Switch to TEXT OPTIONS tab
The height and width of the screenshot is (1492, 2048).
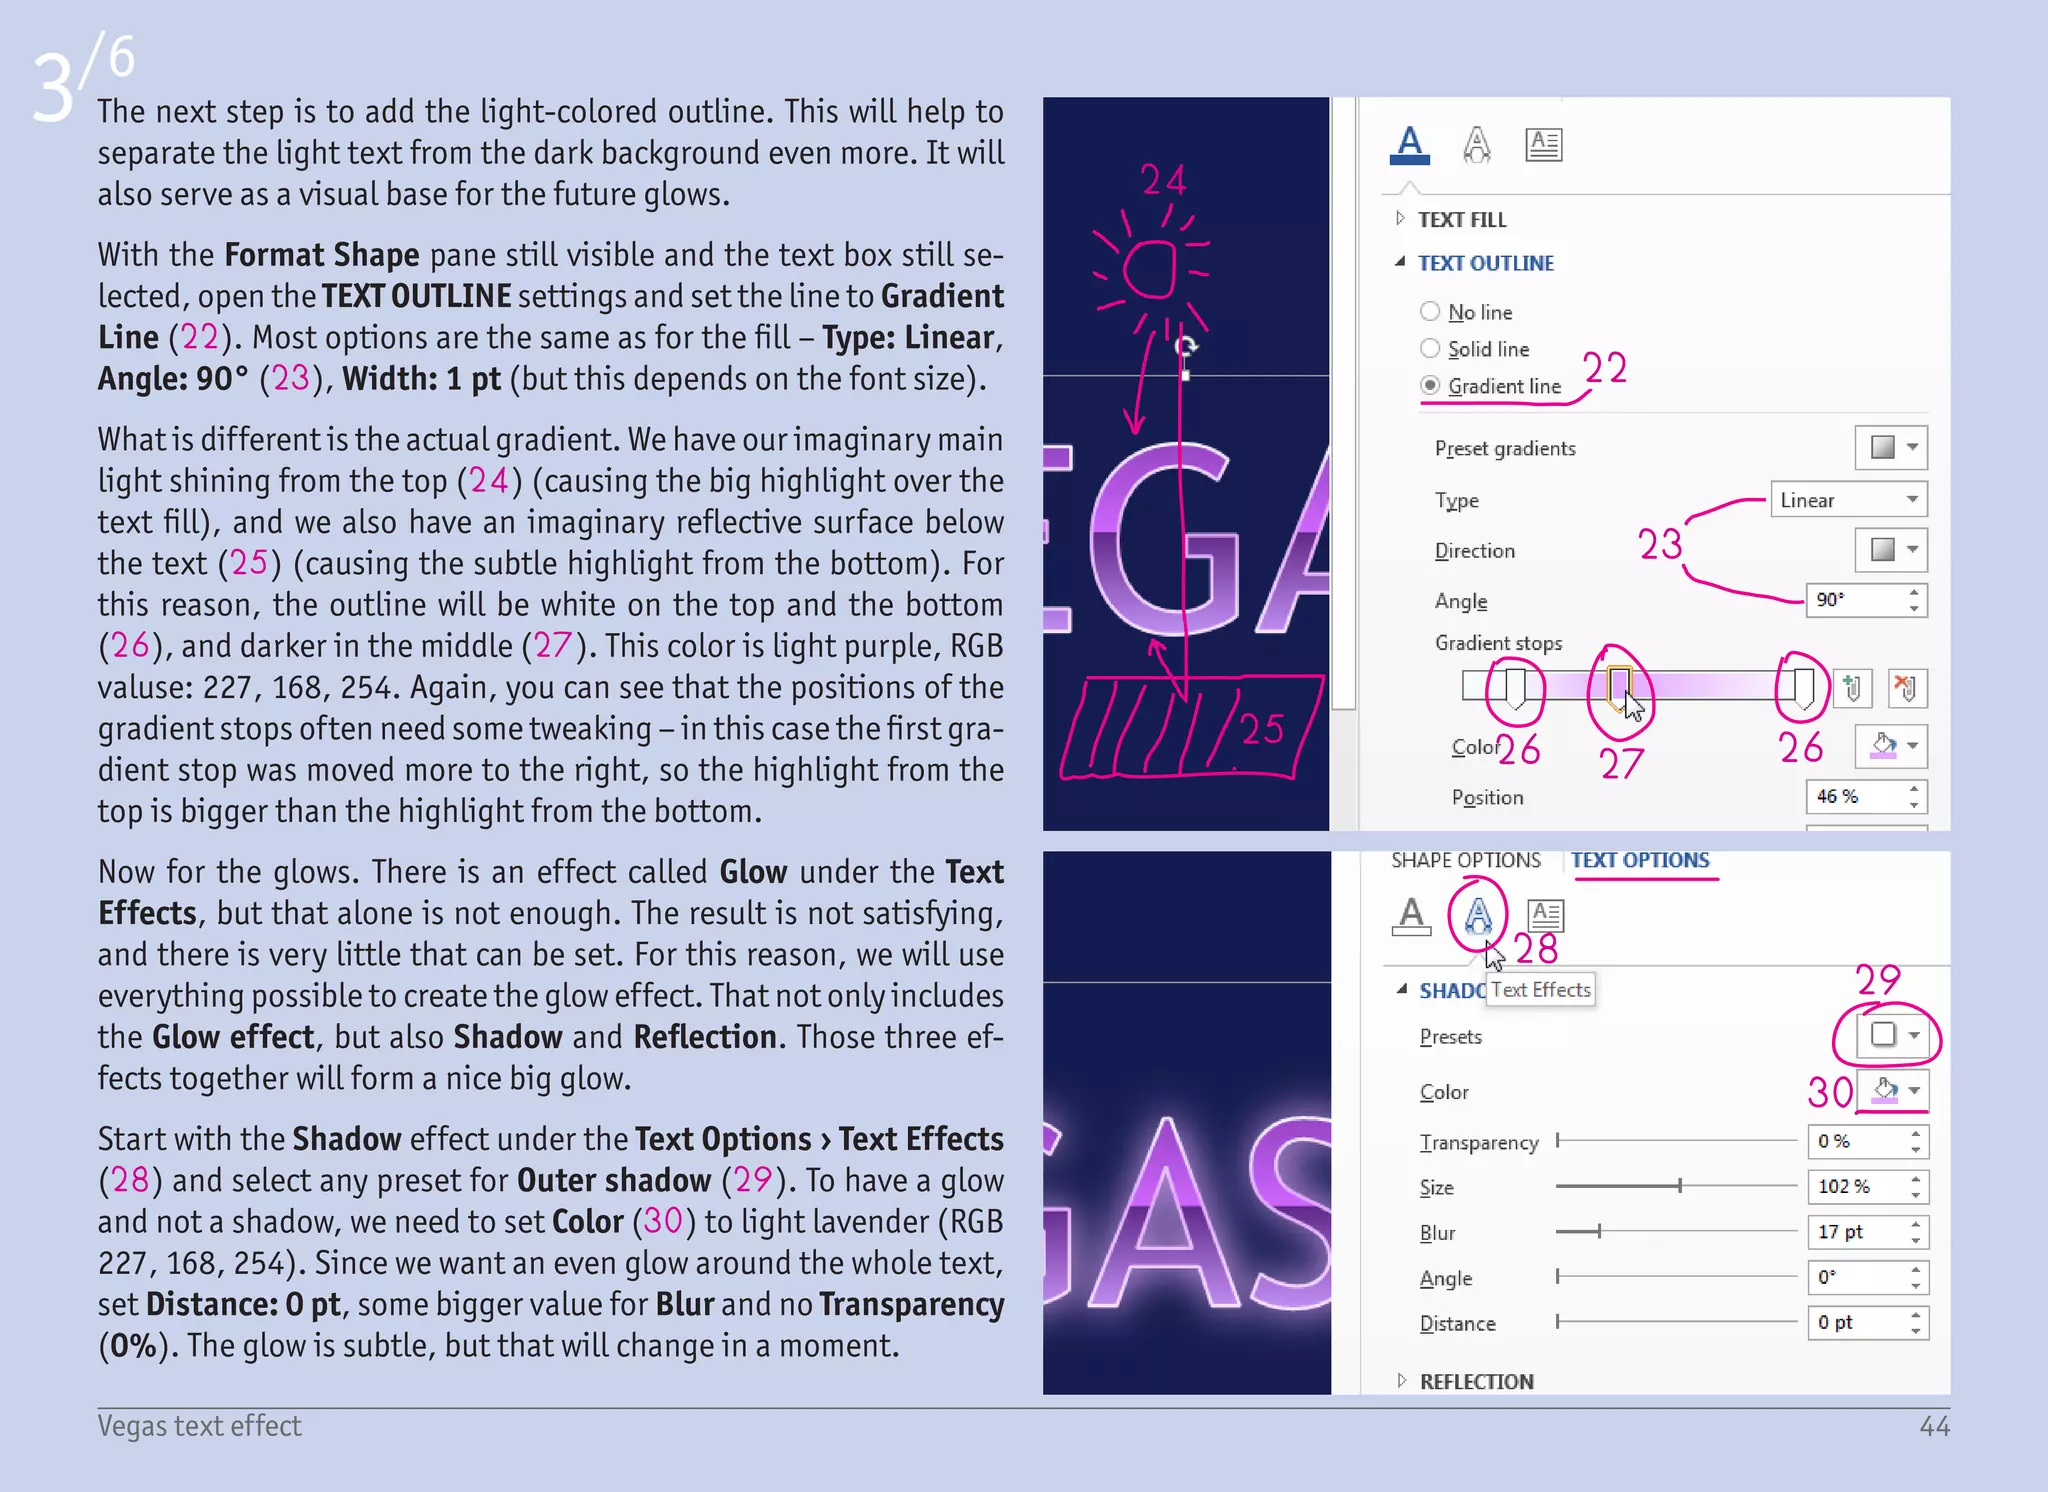point(1640,860)
